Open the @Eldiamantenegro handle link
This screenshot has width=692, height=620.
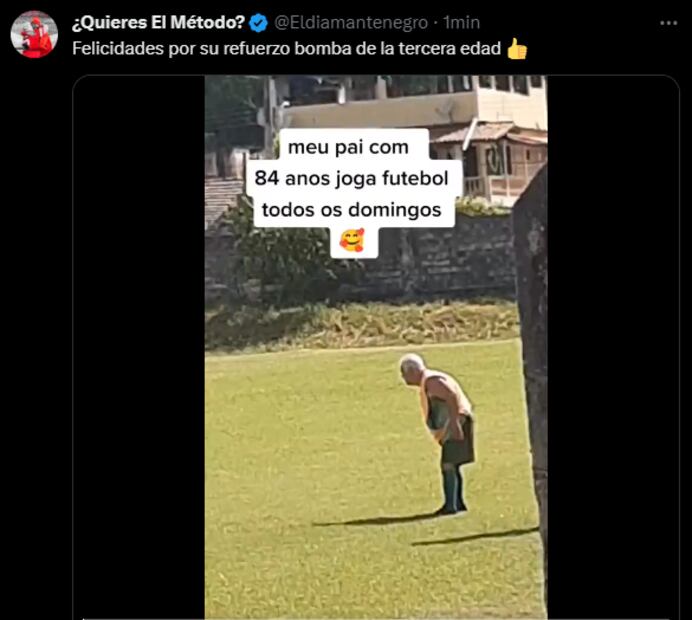click(x=351, y=23)
